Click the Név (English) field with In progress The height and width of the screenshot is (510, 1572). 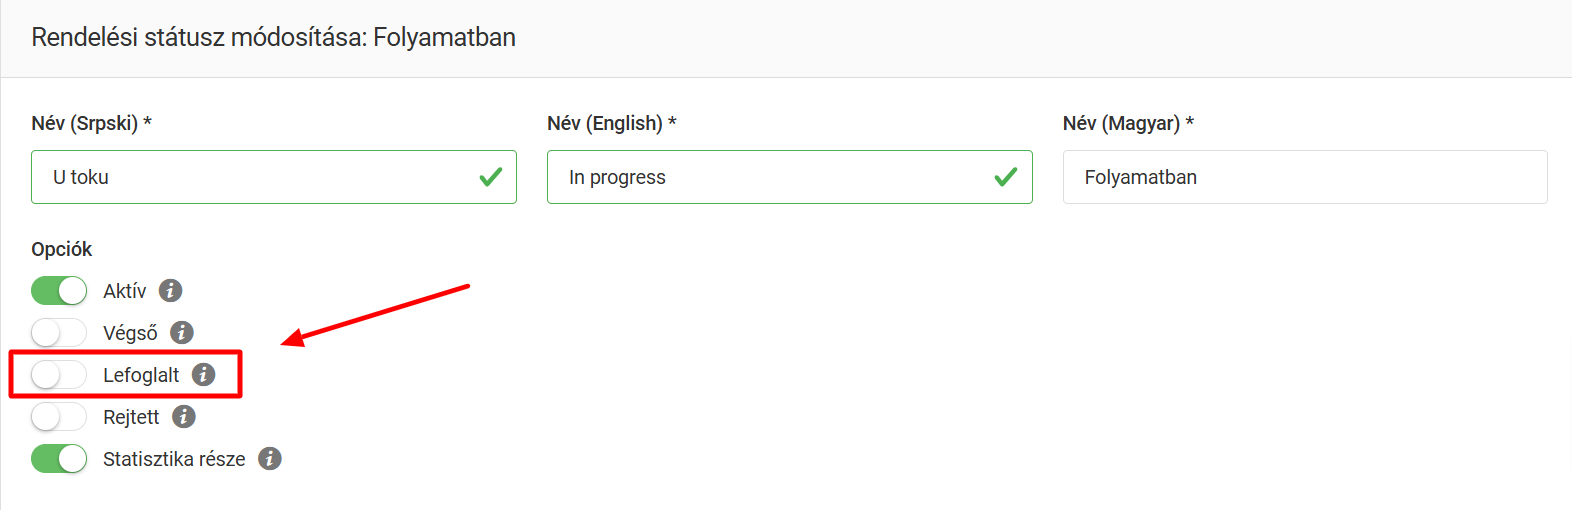(770, 177)
